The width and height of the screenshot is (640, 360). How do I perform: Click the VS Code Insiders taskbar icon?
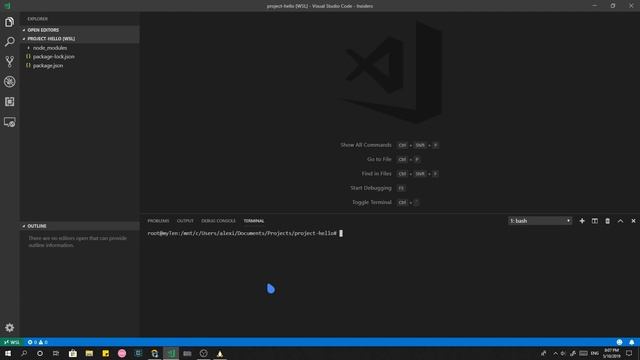tap(171, 353)
